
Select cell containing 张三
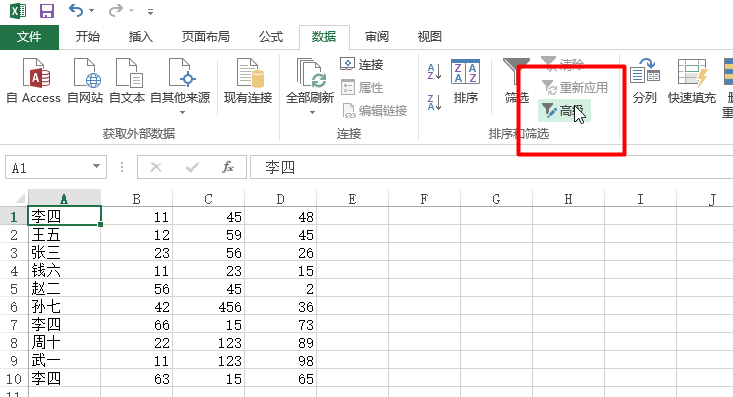click(65, 253)
